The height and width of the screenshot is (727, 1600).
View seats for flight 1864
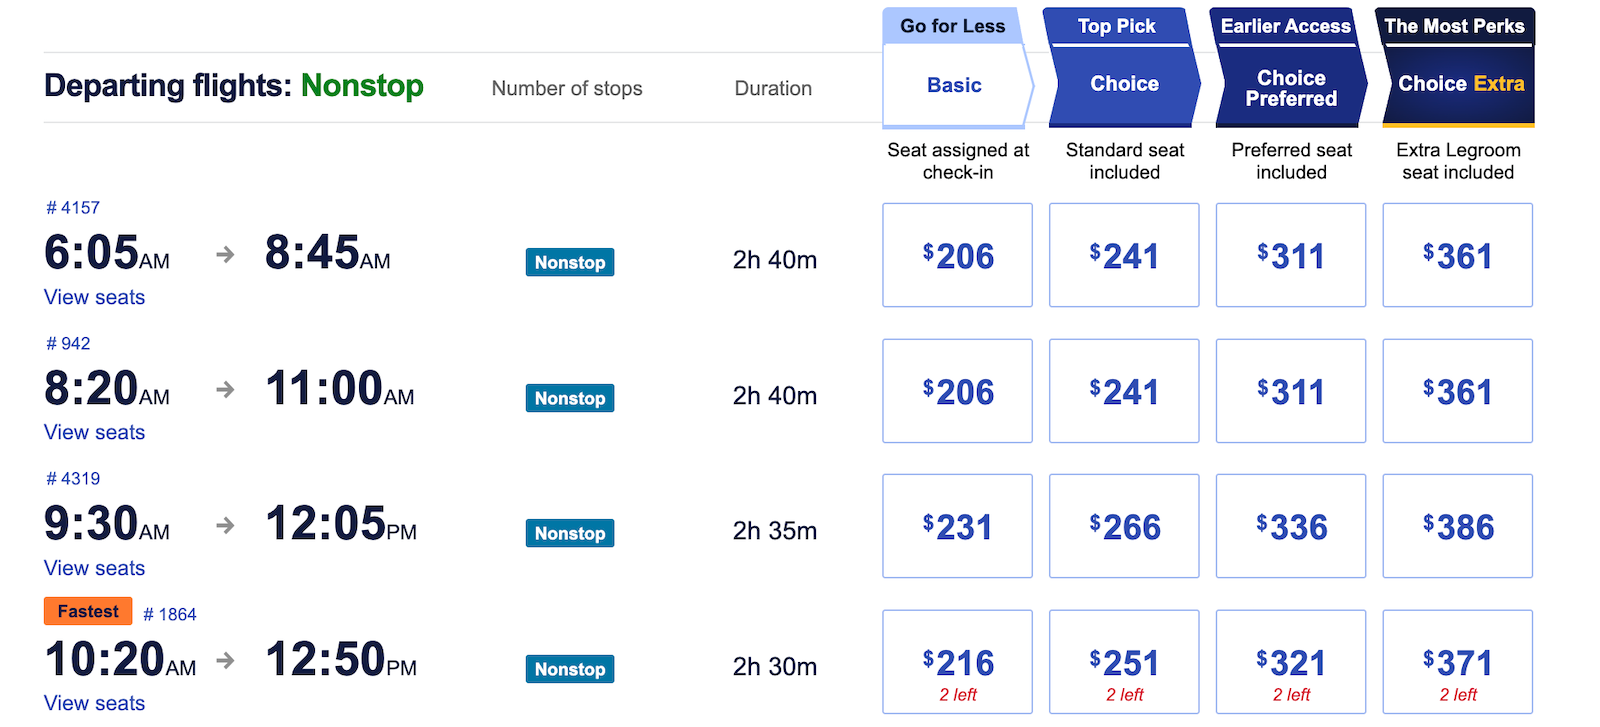tap(93, 703)
